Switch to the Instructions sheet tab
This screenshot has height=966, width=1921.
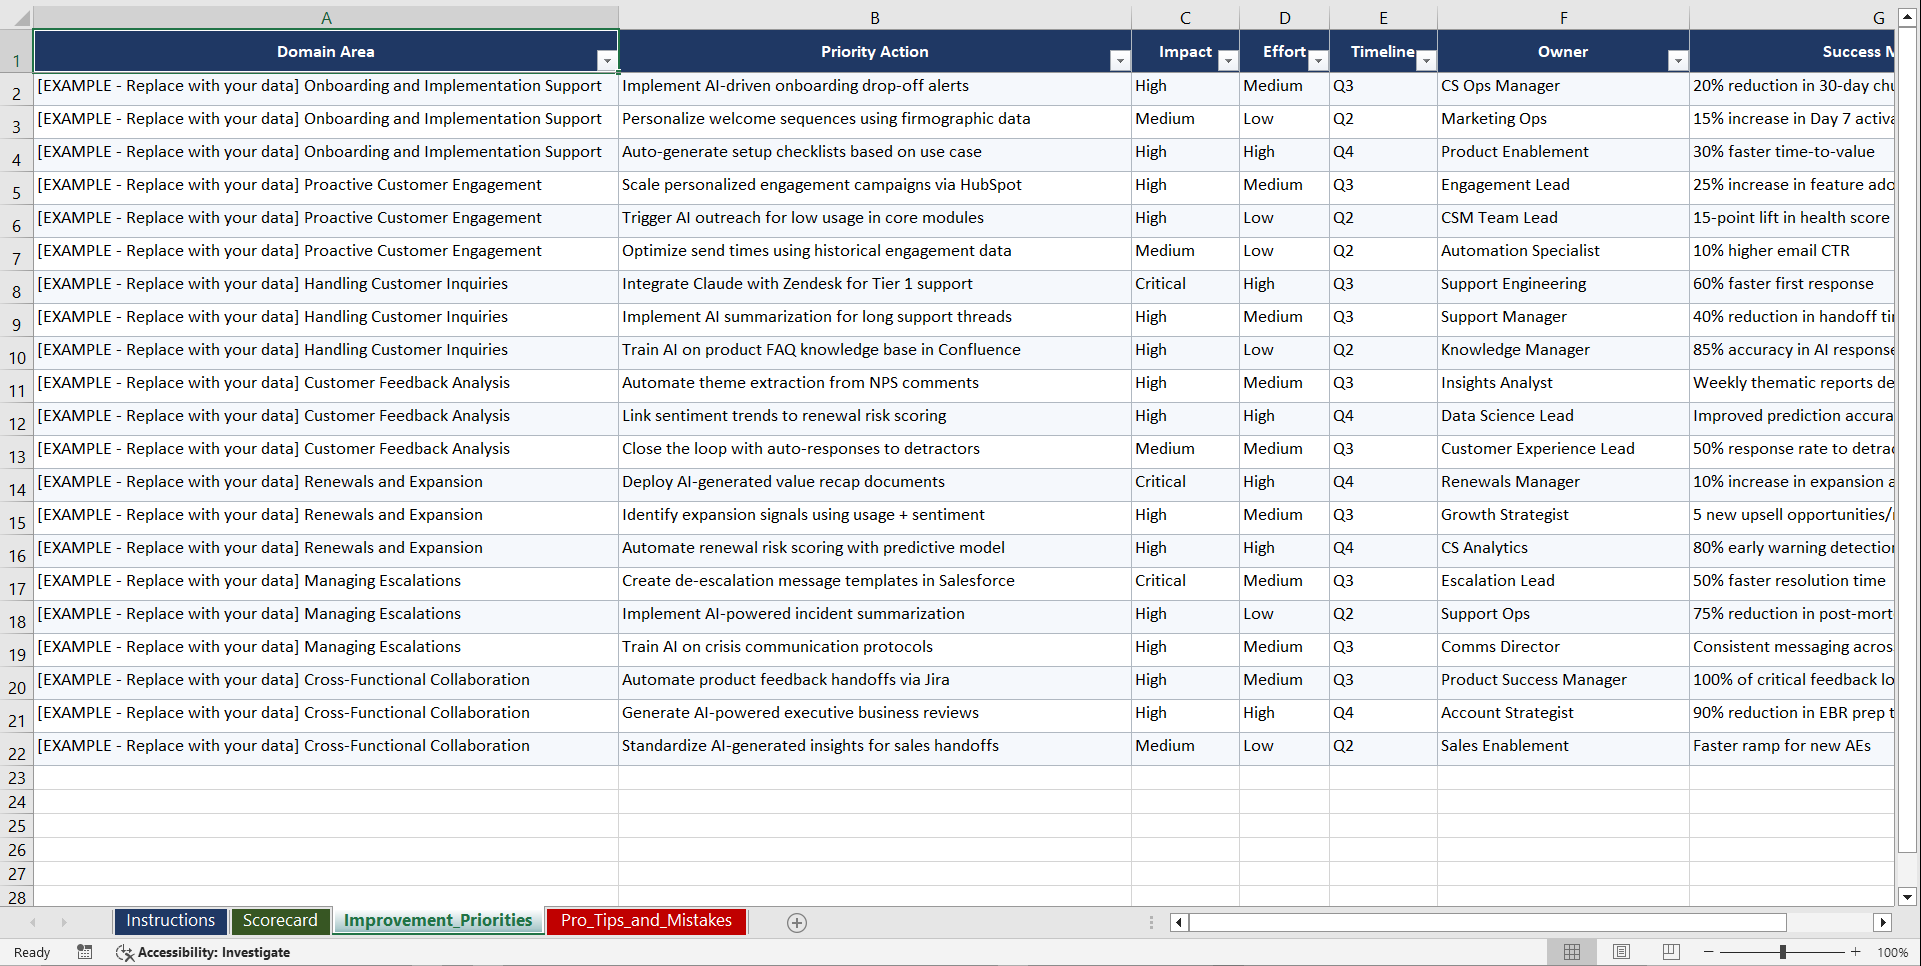[x=170, y=921]
